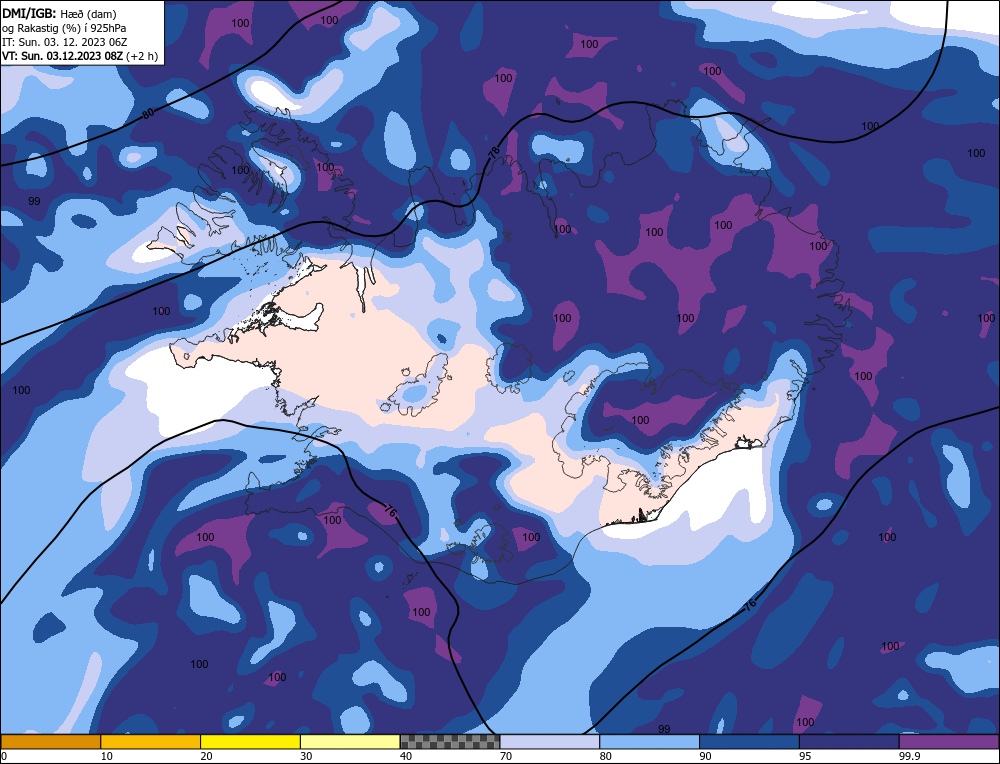
Task: Click the legend scale value '95'
Action: [x=805, y=756]
